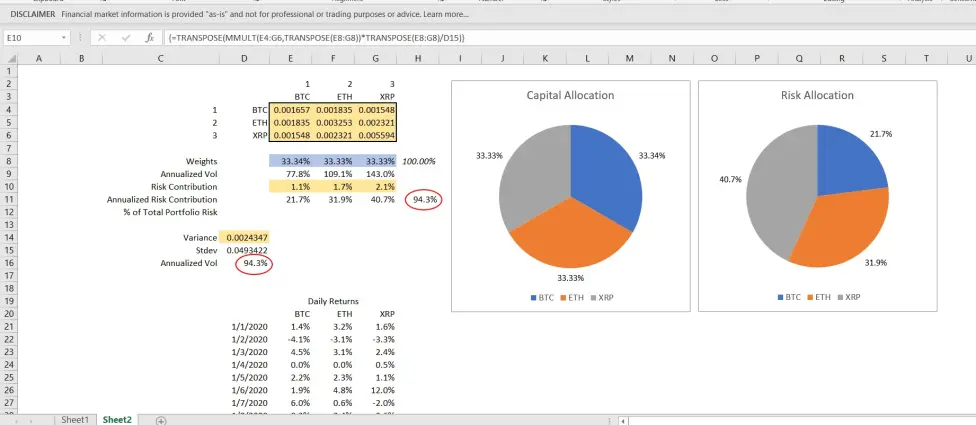Click XRP legend entry in Capital Allocation chart
This screenshot has width=976, height=425.
pos(601,297)
